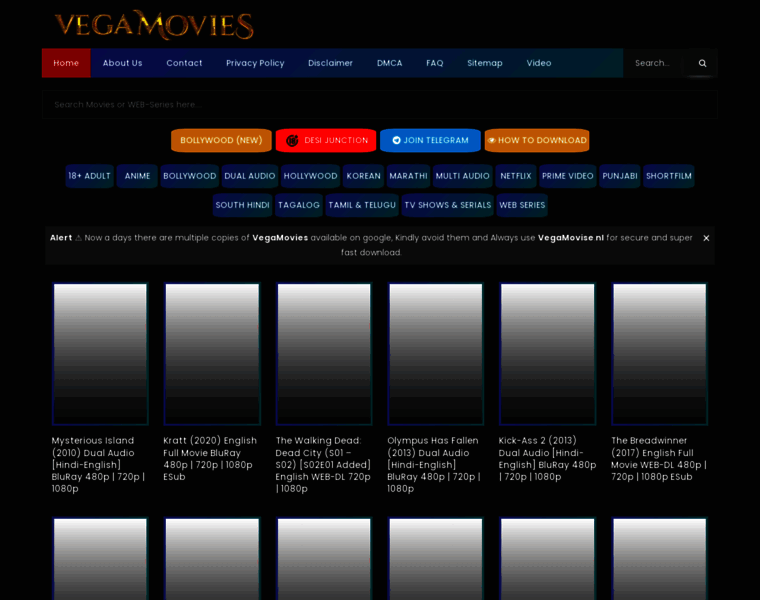Image resolution: width=760 pixels, height=600 pixels.
Task: Browse the Netflix category
Action: tap(516, 176)
